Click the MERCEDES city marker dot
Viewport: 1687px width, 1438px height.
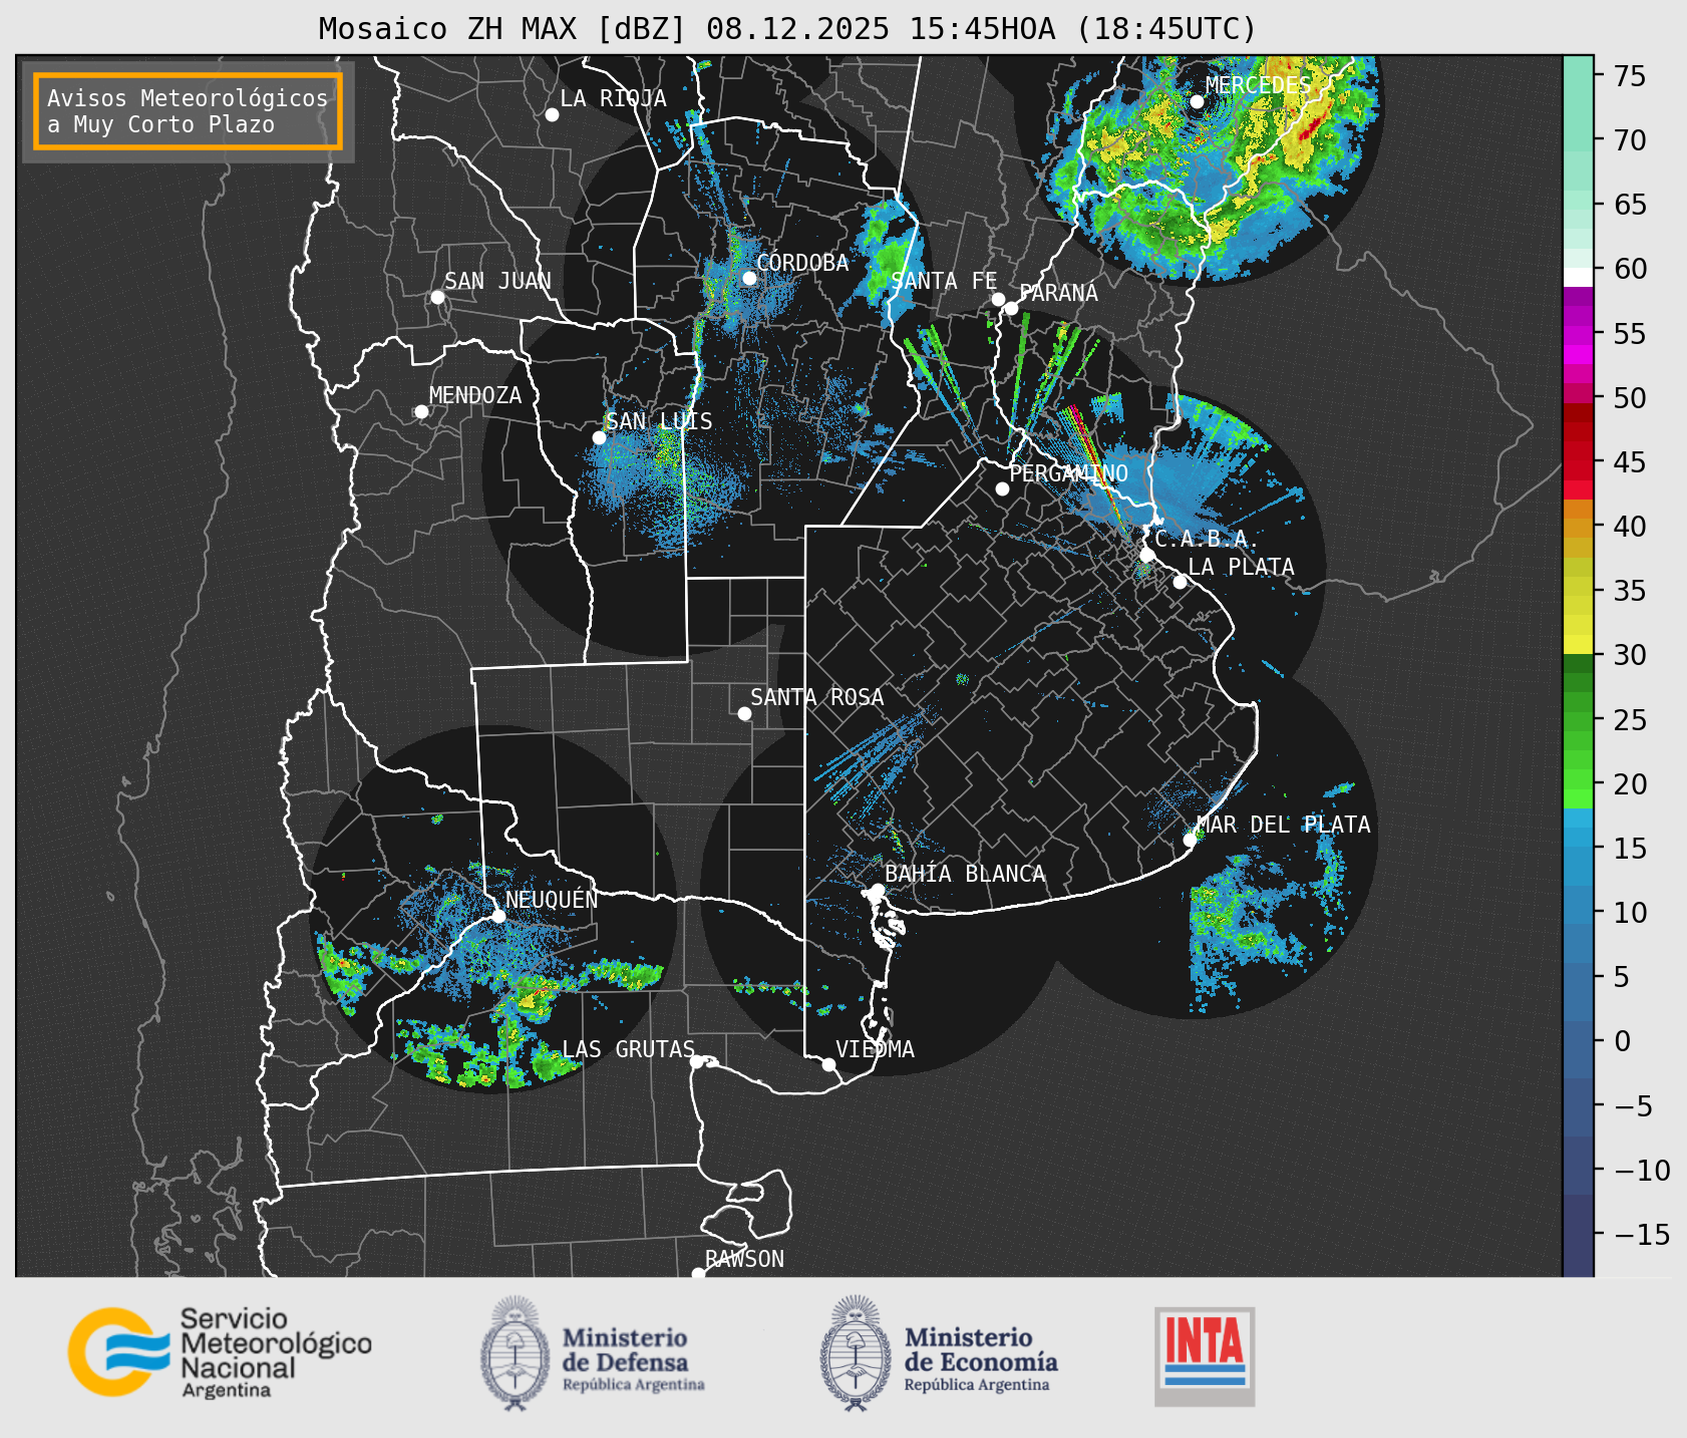coord(1197,102)
